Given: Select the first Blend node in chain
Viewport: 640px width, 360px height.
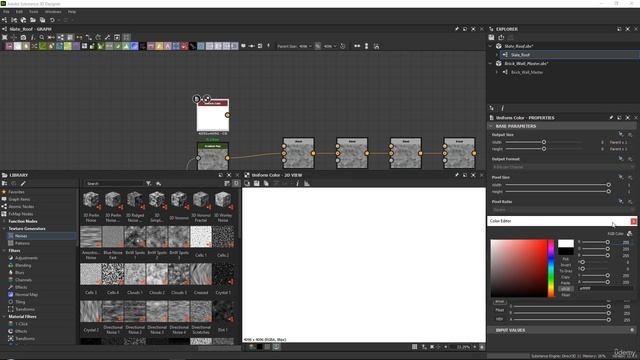Looking at the screenshot, I should (298, 153).
